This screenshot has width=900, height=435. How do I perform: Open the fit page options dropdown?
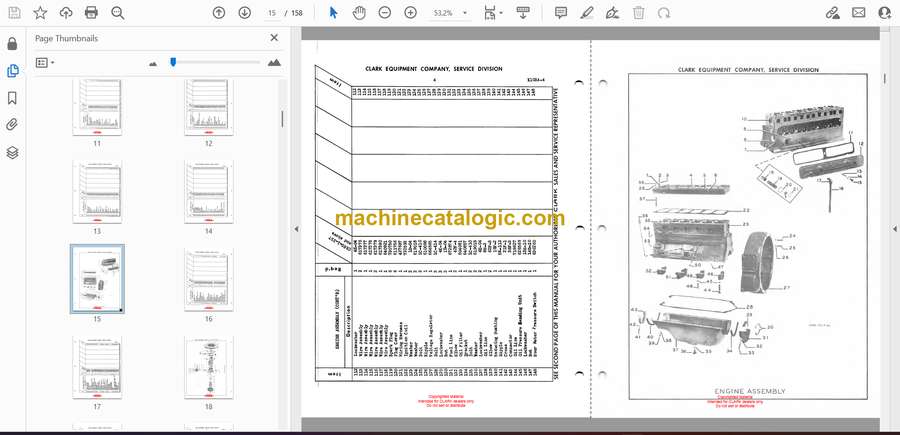[493, 13]
